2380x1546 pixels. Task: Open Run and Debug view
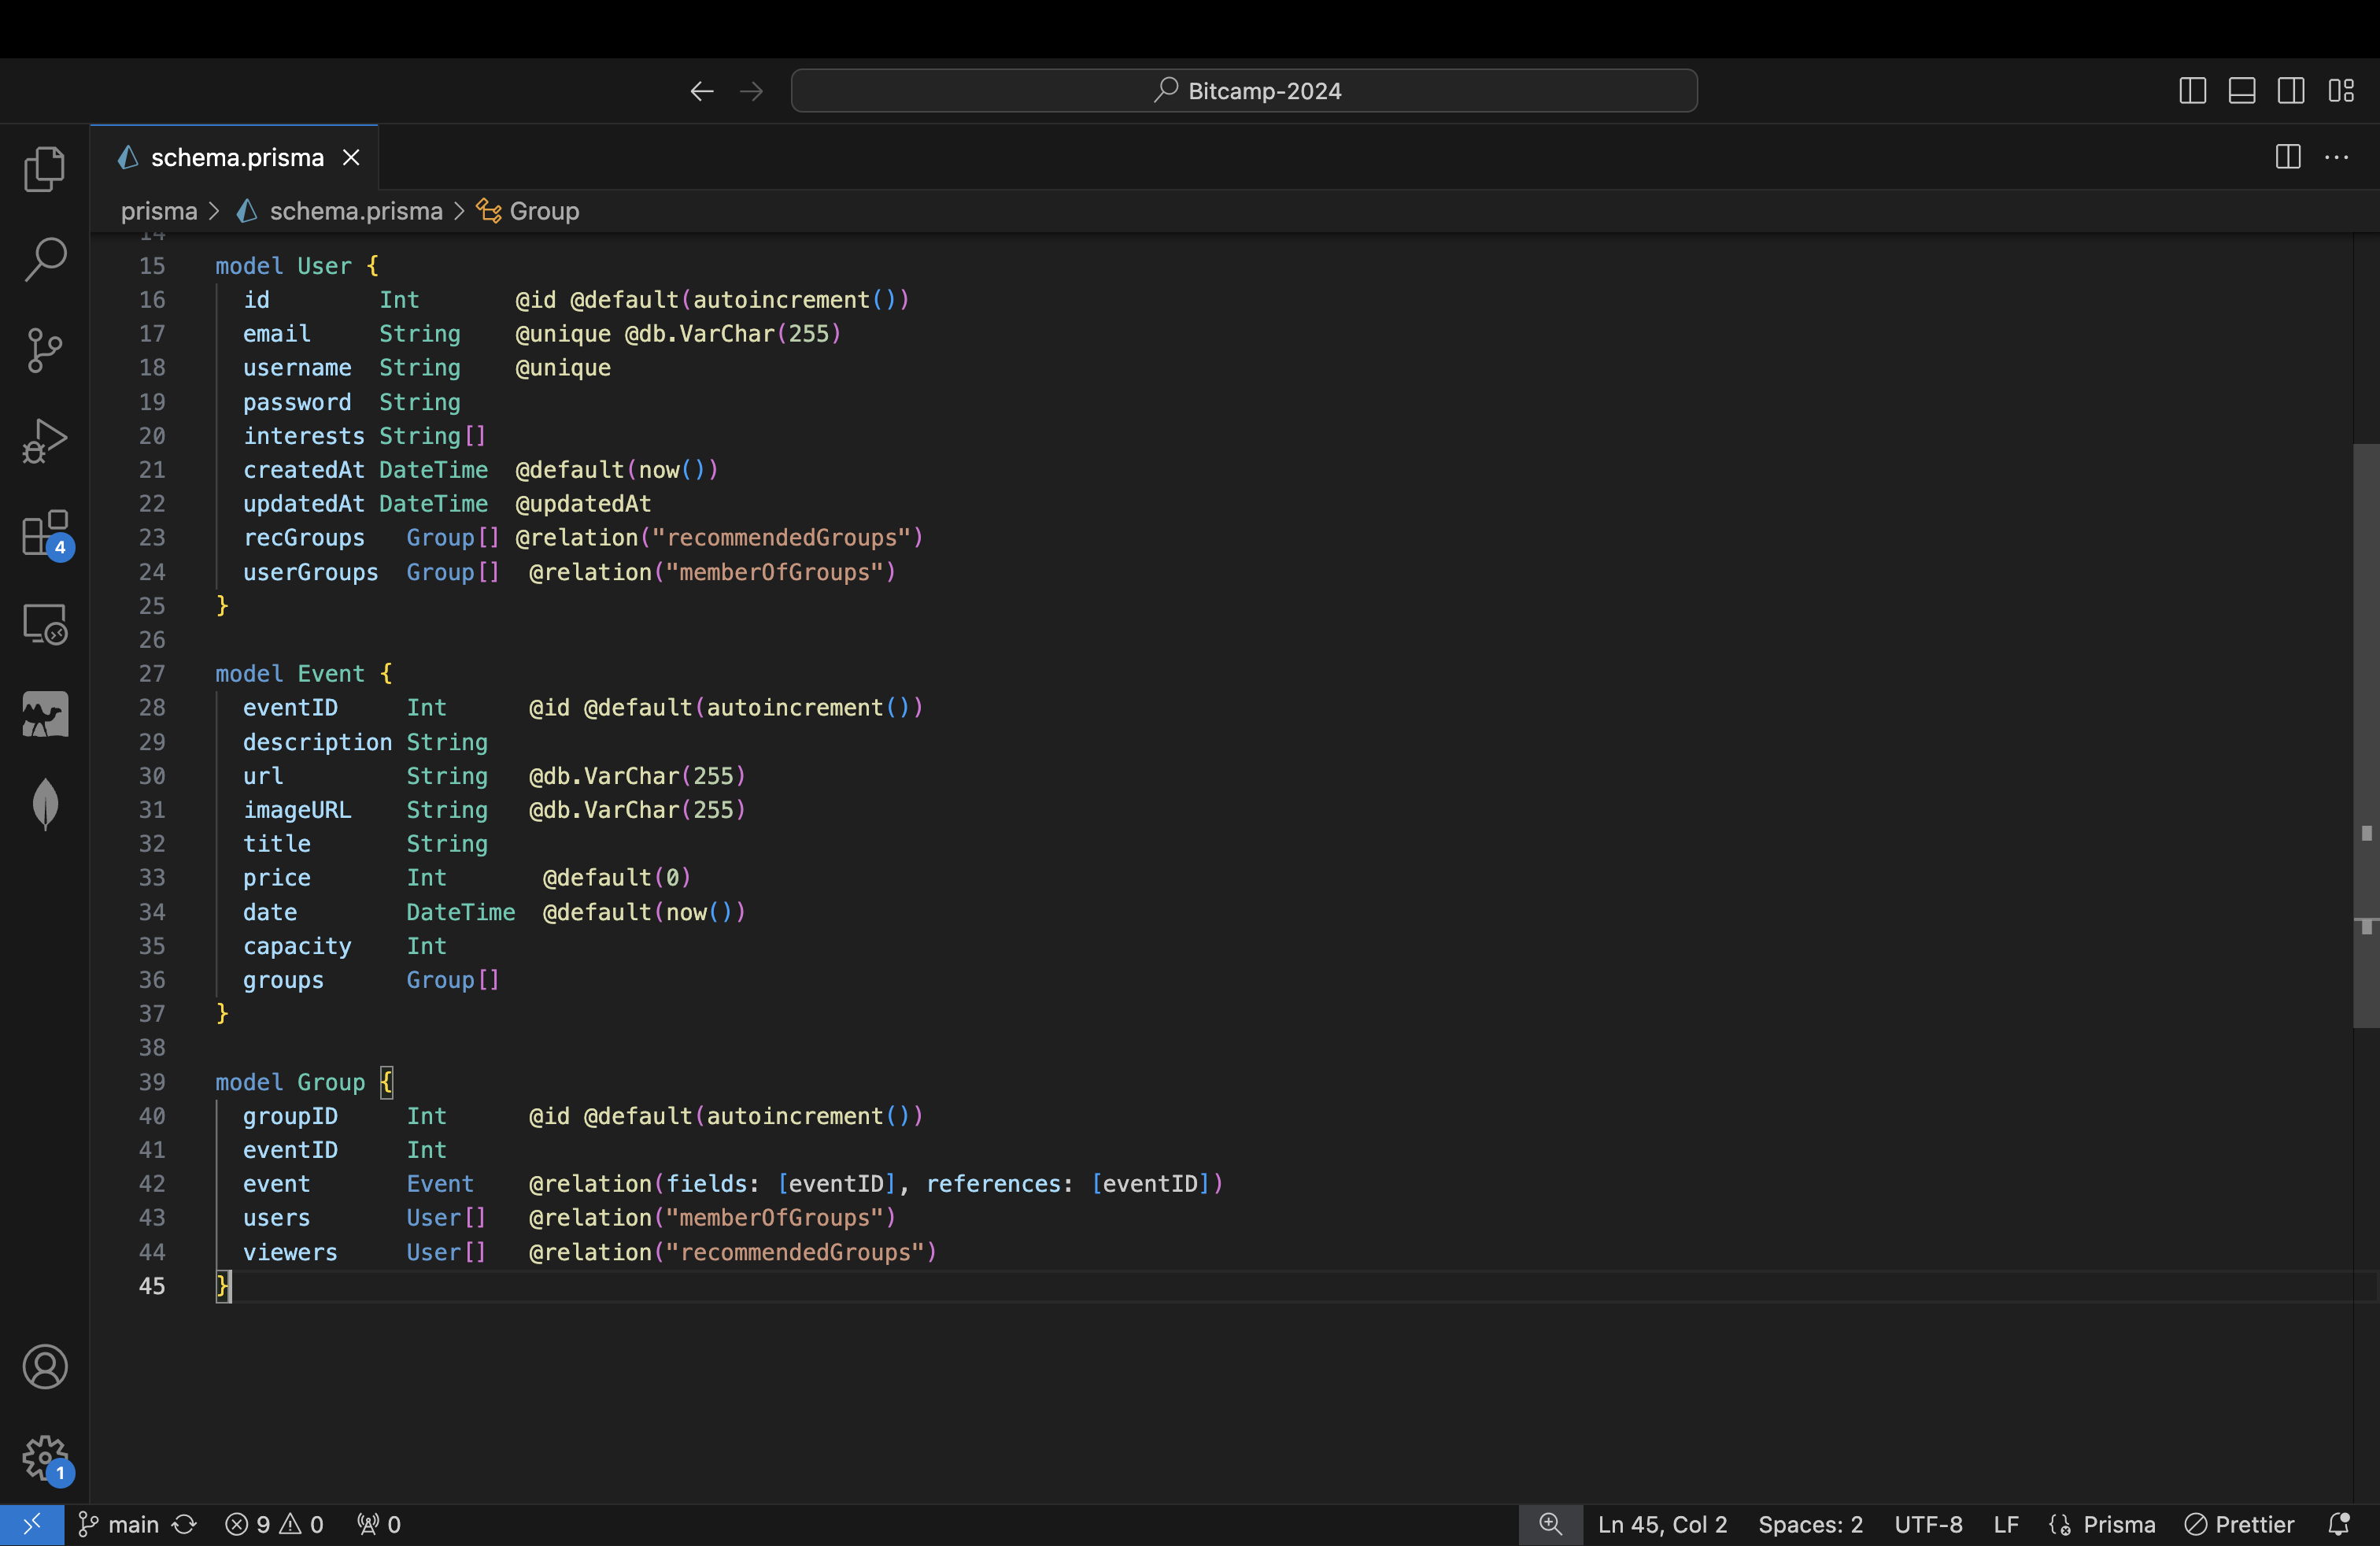44,441
